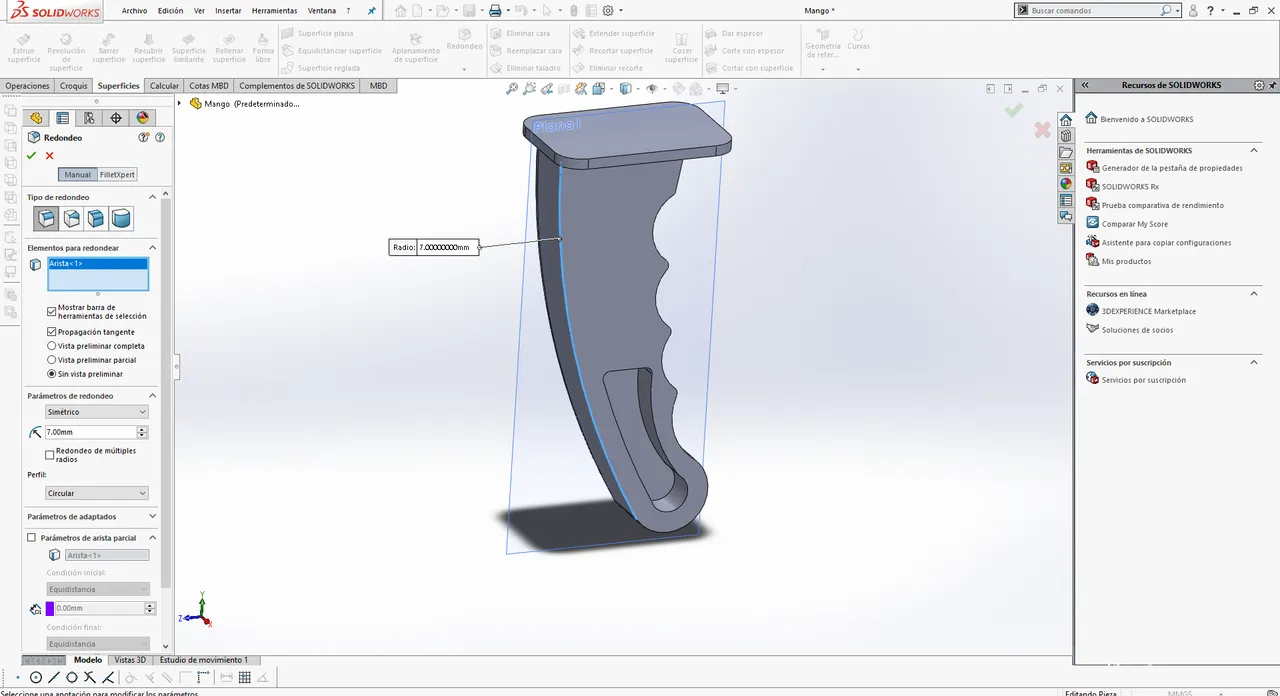
Task: Accept the fillet with green checkmark
Action: point(31,155)
